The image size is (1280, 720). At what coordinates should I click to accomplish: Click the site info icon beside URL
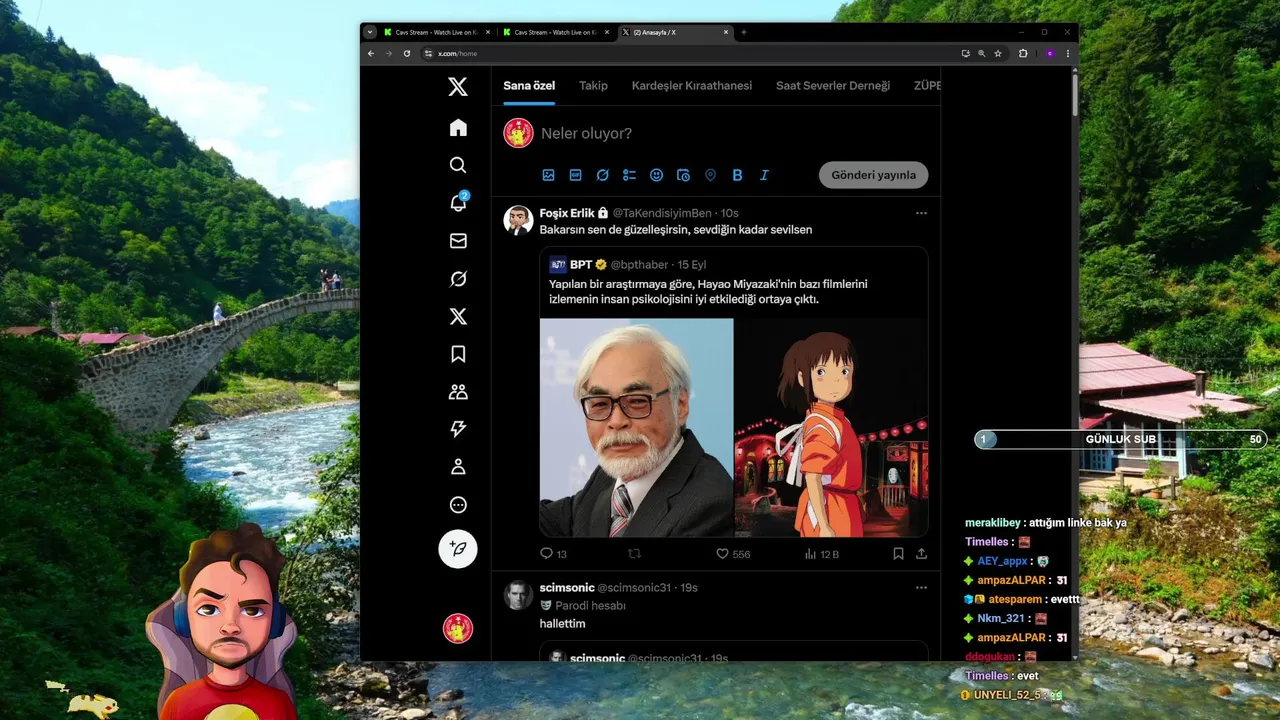[429, 53]
